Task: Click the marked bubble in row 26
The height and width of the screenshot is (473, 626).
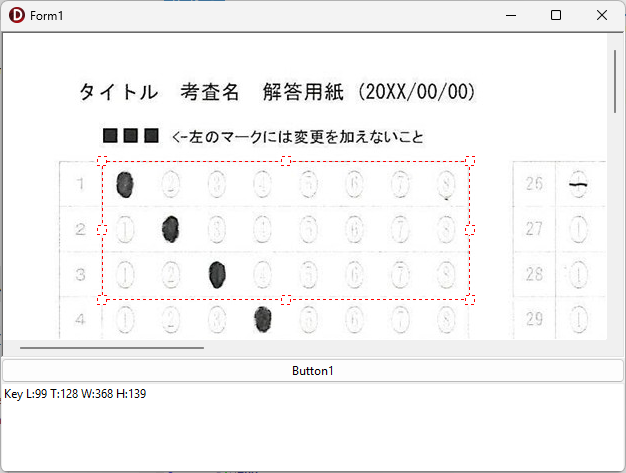Action: coord(578,184)
